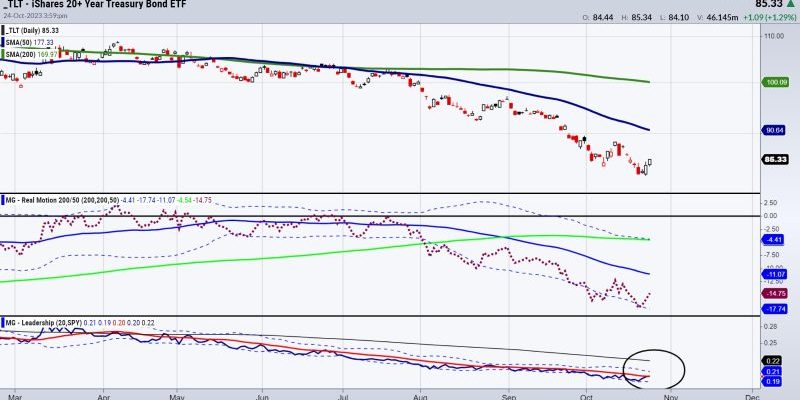Image resolution: width=800 pixels, height=400 pixels.
Task: Click the Dec label on time axis
Action: tap(751, 395)
